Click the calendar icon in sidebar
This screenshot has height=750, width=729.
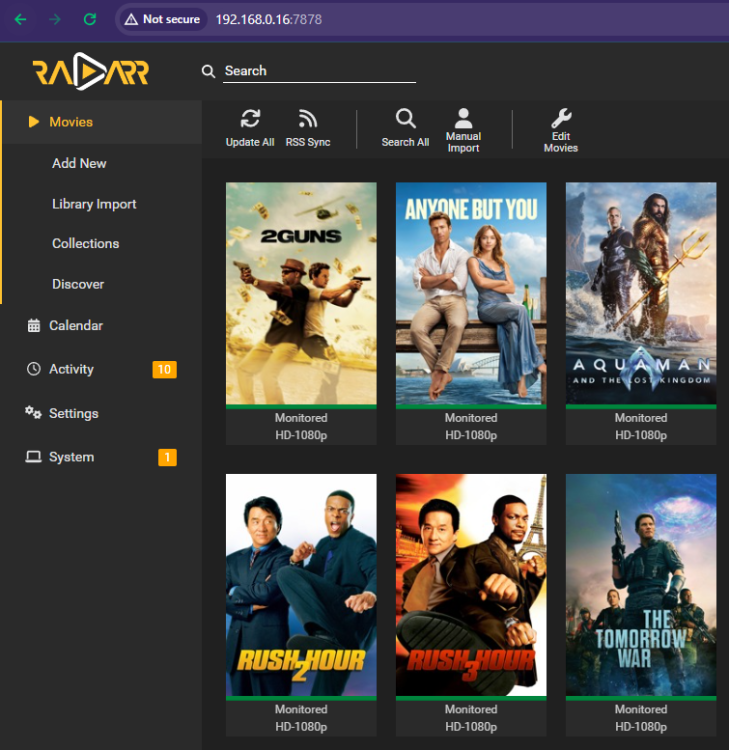(x=33, y=325)
